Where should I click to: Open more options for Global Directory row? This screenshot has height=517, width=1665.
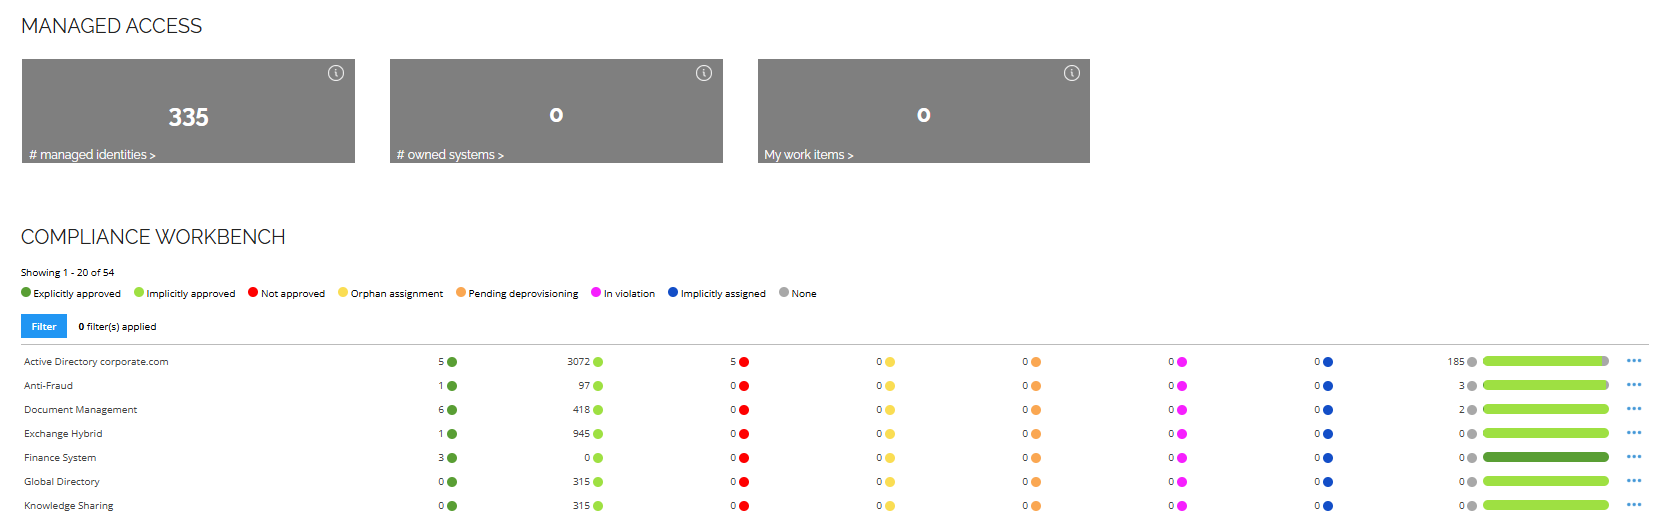pyautogui.click(x=1634, y=481)
